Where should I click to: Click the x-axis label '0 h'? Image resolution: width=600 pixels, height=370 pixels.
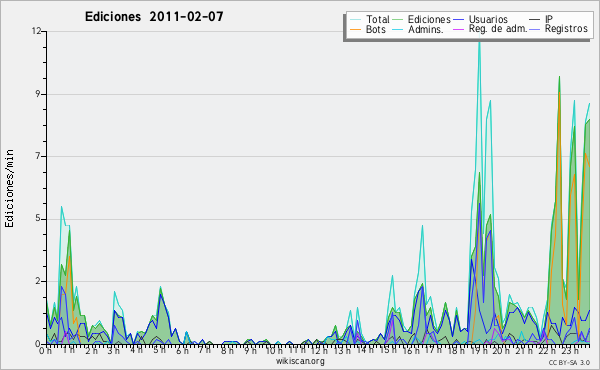tap(46, 350)
